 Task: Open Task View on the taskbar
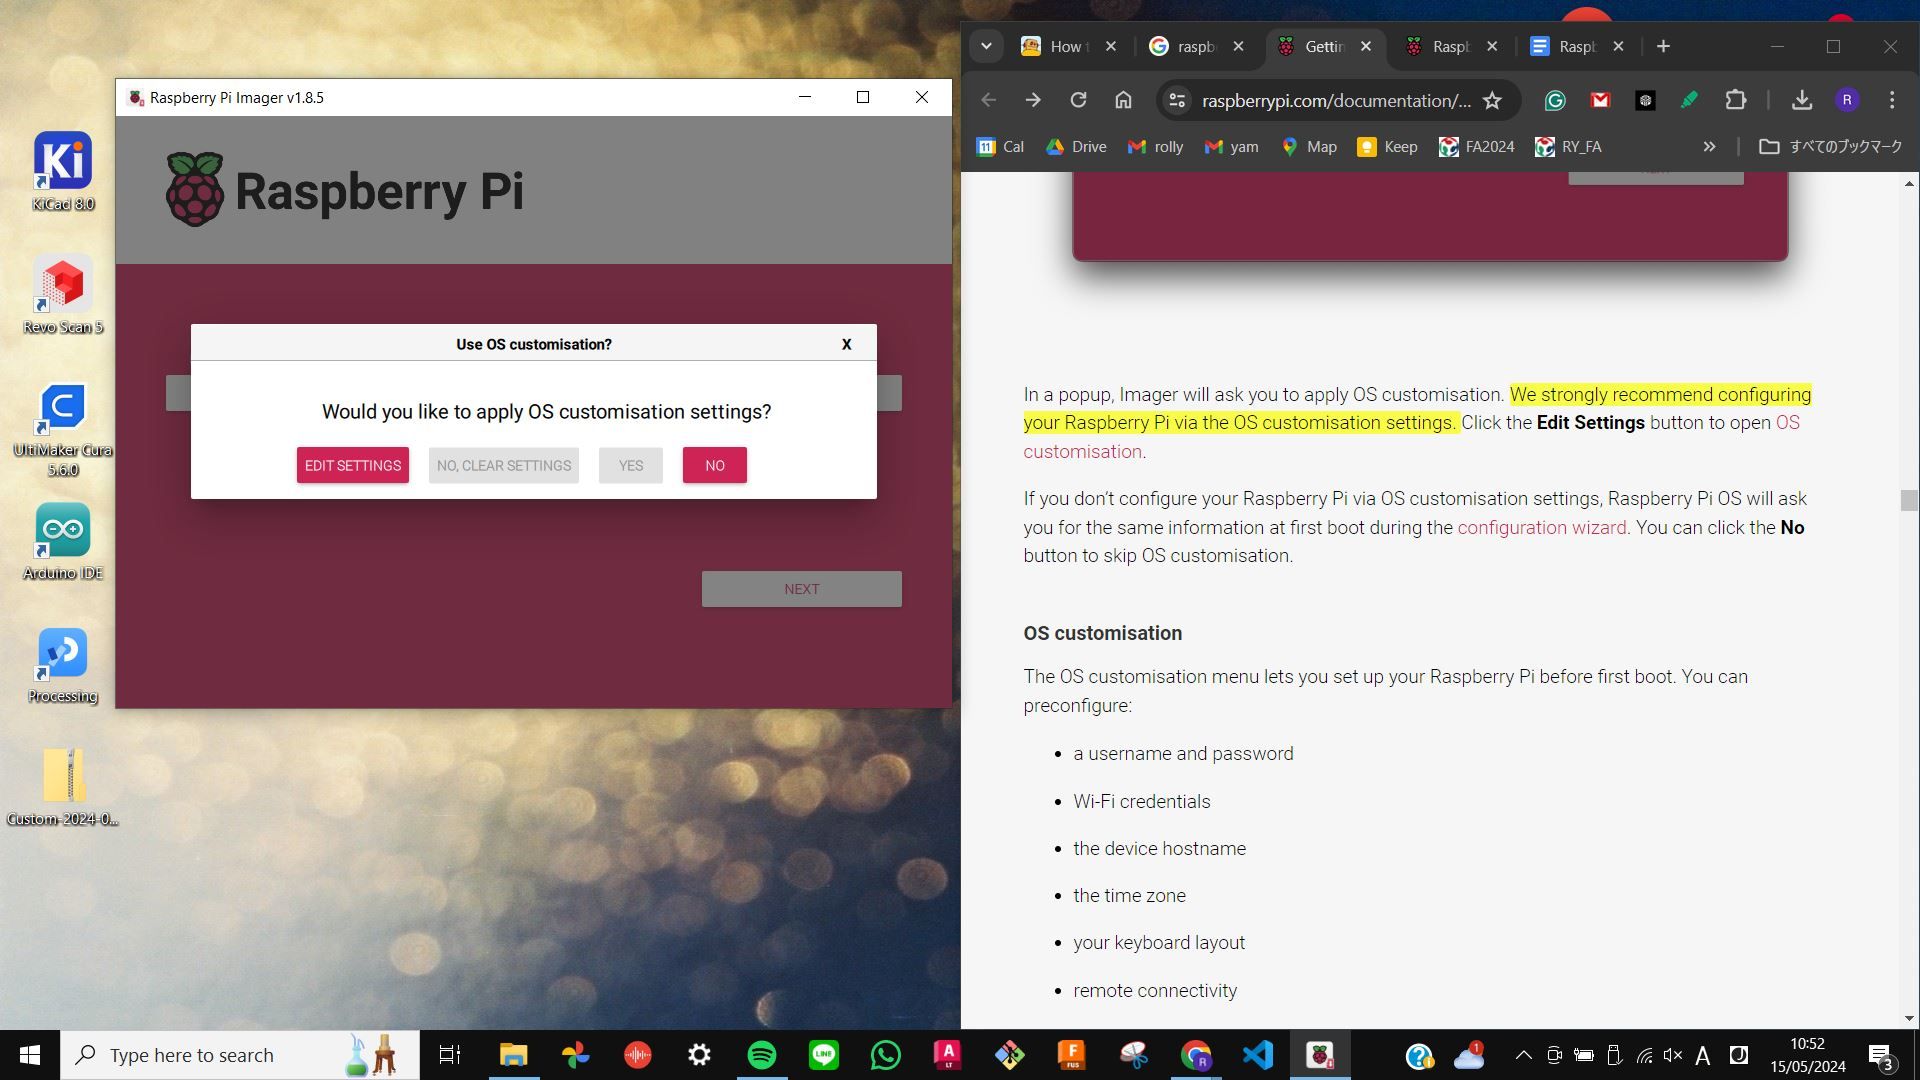(450, 1055)
